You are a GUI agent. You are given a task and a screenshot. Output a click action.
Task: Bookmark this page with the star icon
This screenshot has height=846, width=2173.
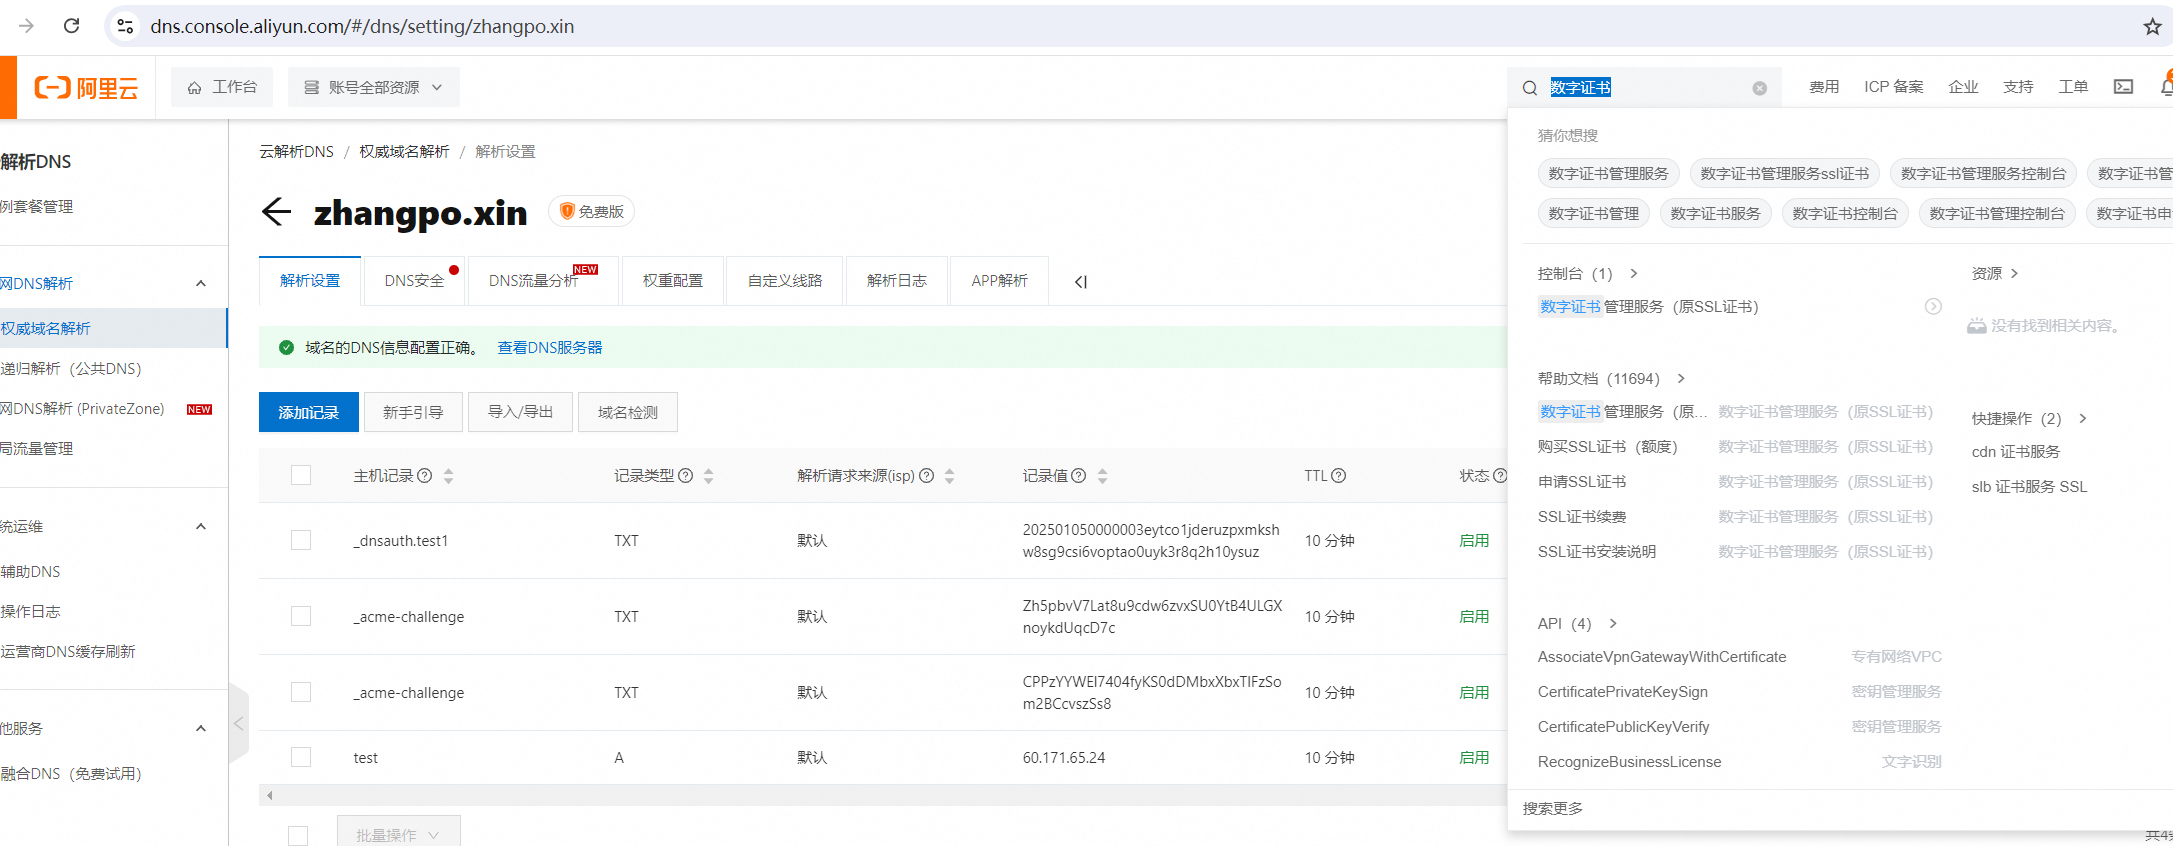2152,27
